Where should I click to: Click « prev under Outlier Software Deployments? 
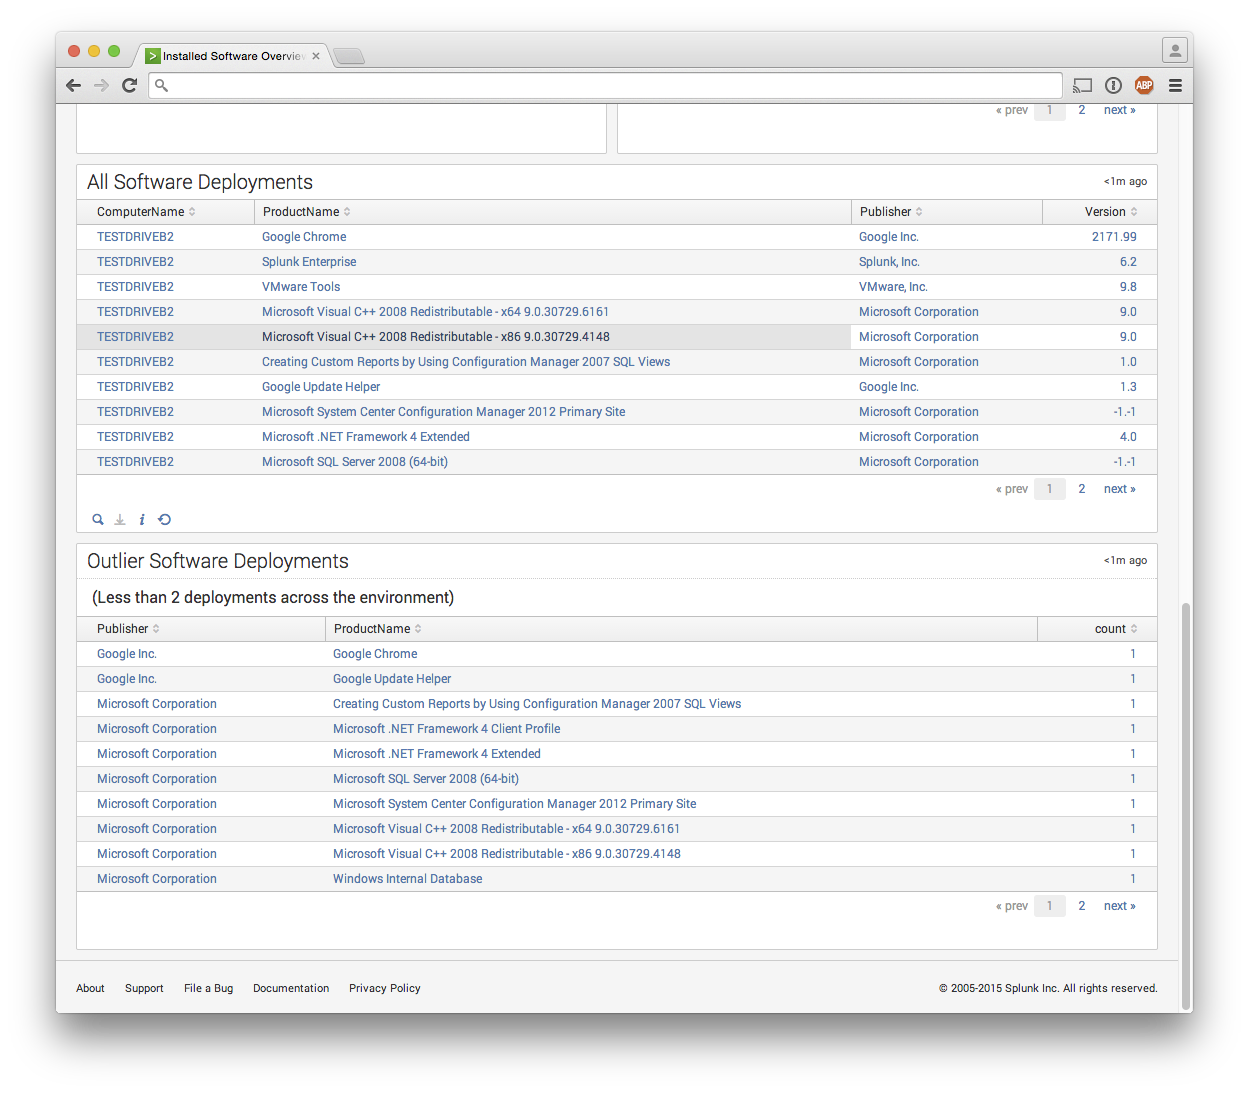(x=1012, y=906)
